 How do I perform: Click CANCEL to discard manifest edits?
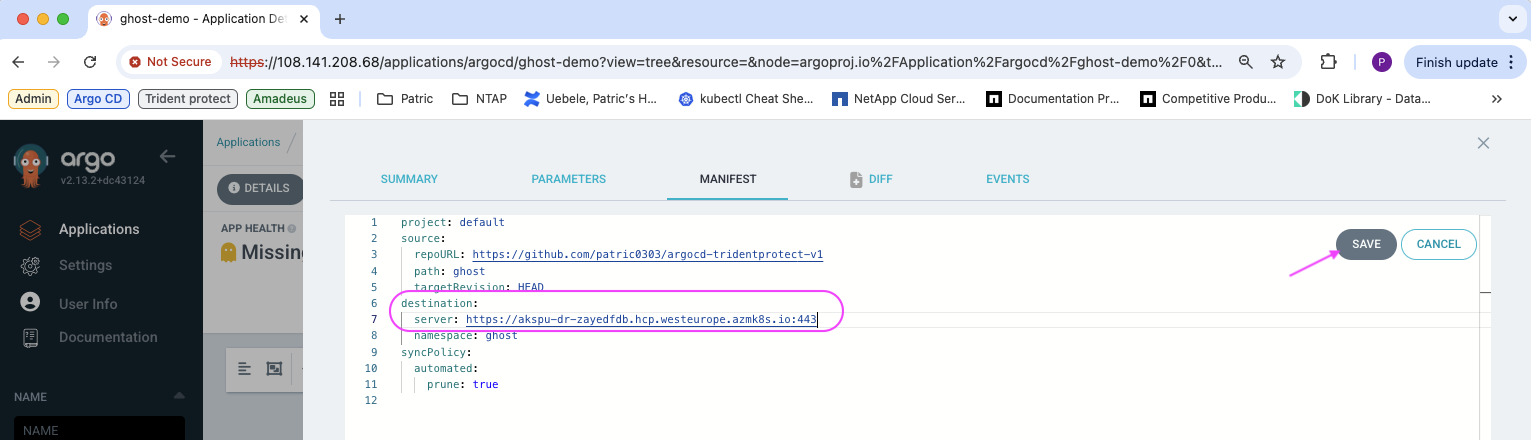coord(1439,244)
